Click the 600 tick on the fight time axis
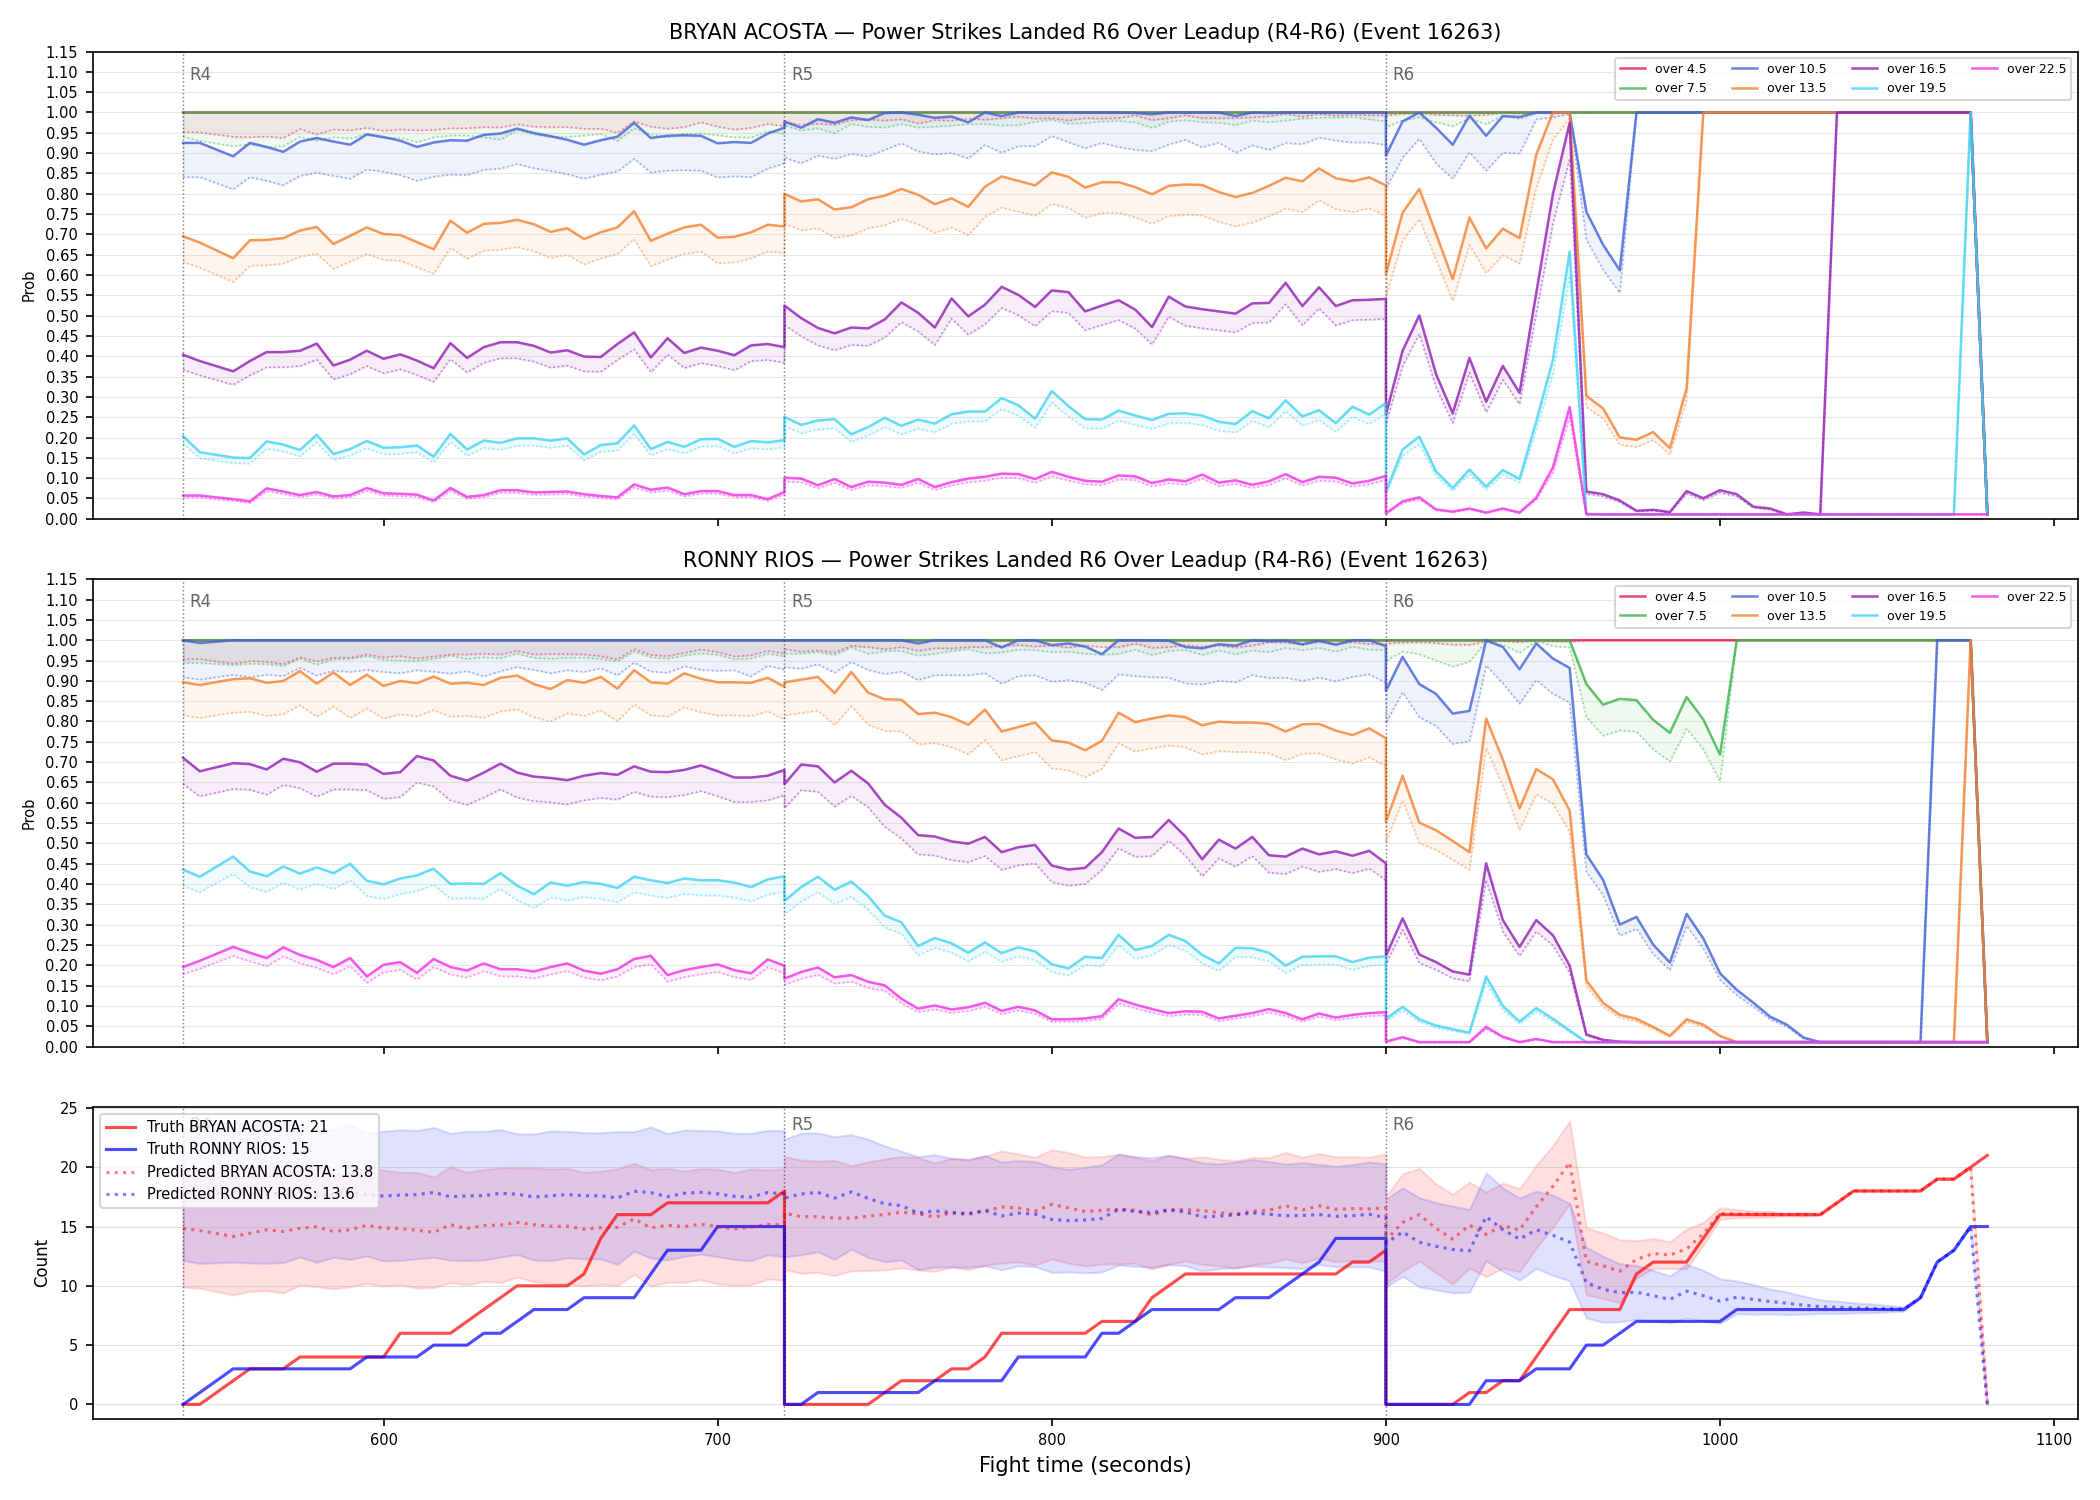The image size is (2100, 1500). point(384,1439)
